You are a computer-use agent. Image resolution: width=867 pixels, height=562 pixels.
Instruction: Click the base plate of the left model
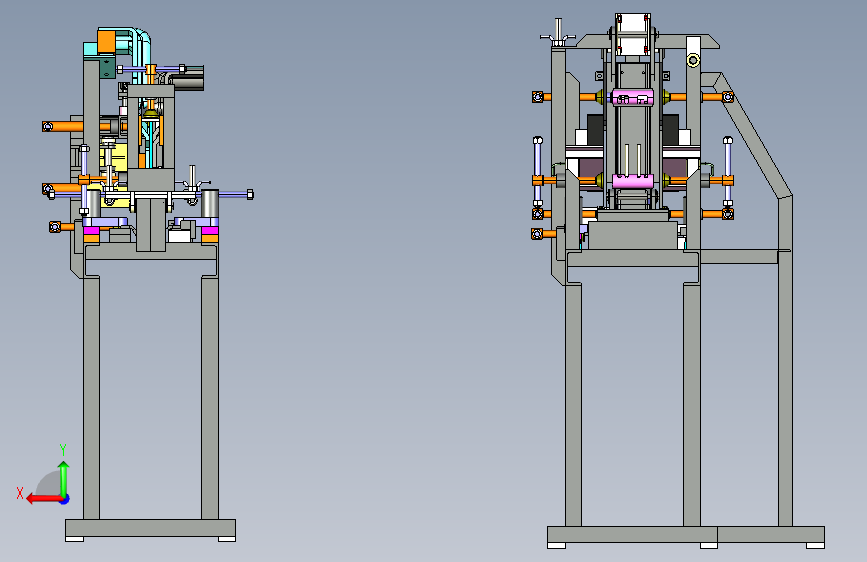click(x=150, y=528)
